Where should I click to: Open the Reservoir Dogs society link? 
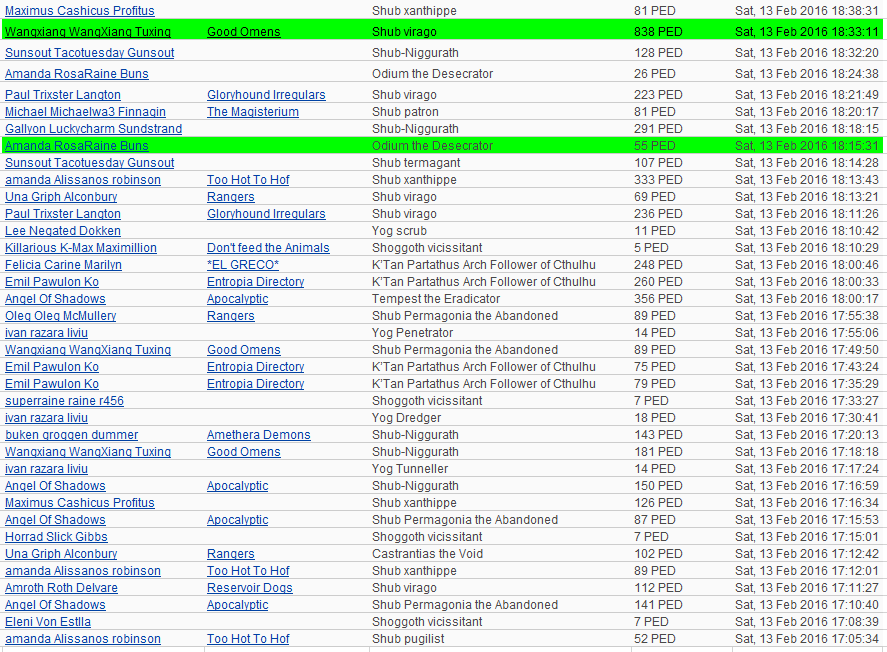pos(249,588)
